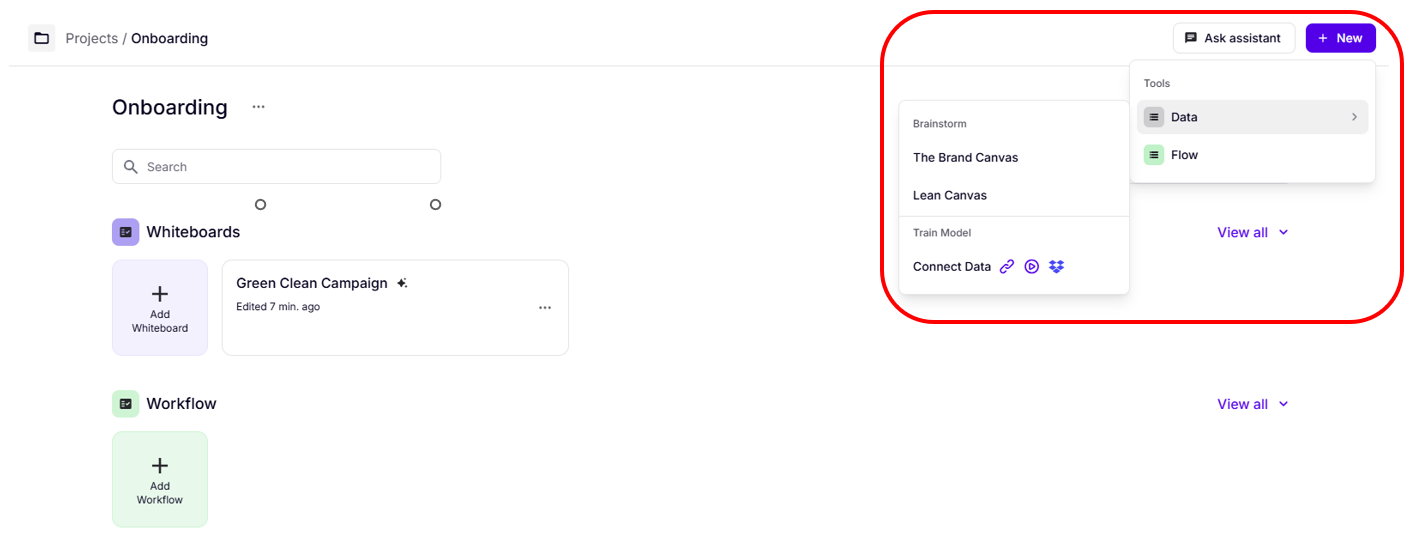Click the purple New button
This screenshot has width=1414, height=546.
(x=1340, y=38)
